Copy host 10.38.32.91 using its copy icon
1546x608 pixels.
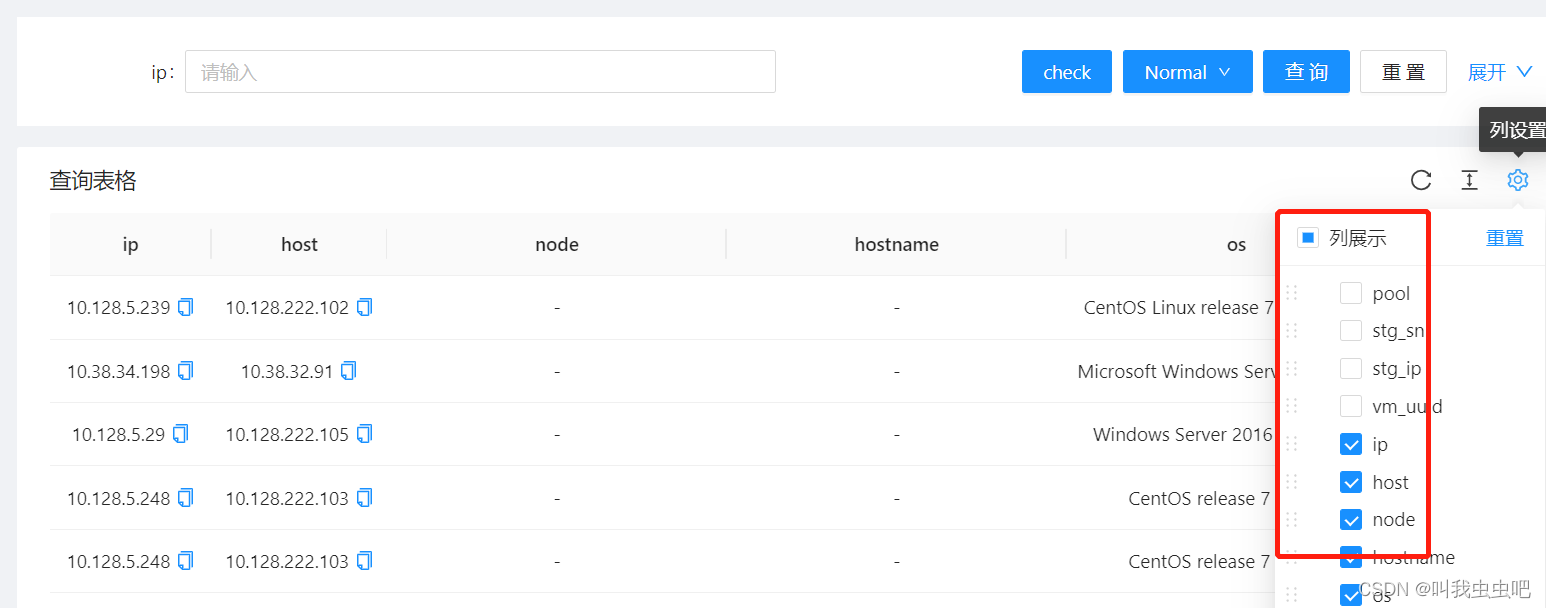(x=347, y=370)
